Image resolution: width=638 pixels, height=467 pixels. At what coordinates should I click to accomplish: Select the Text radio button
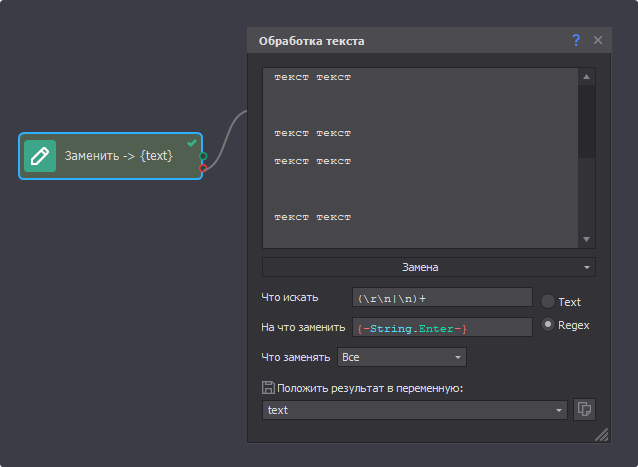(548, 301)
